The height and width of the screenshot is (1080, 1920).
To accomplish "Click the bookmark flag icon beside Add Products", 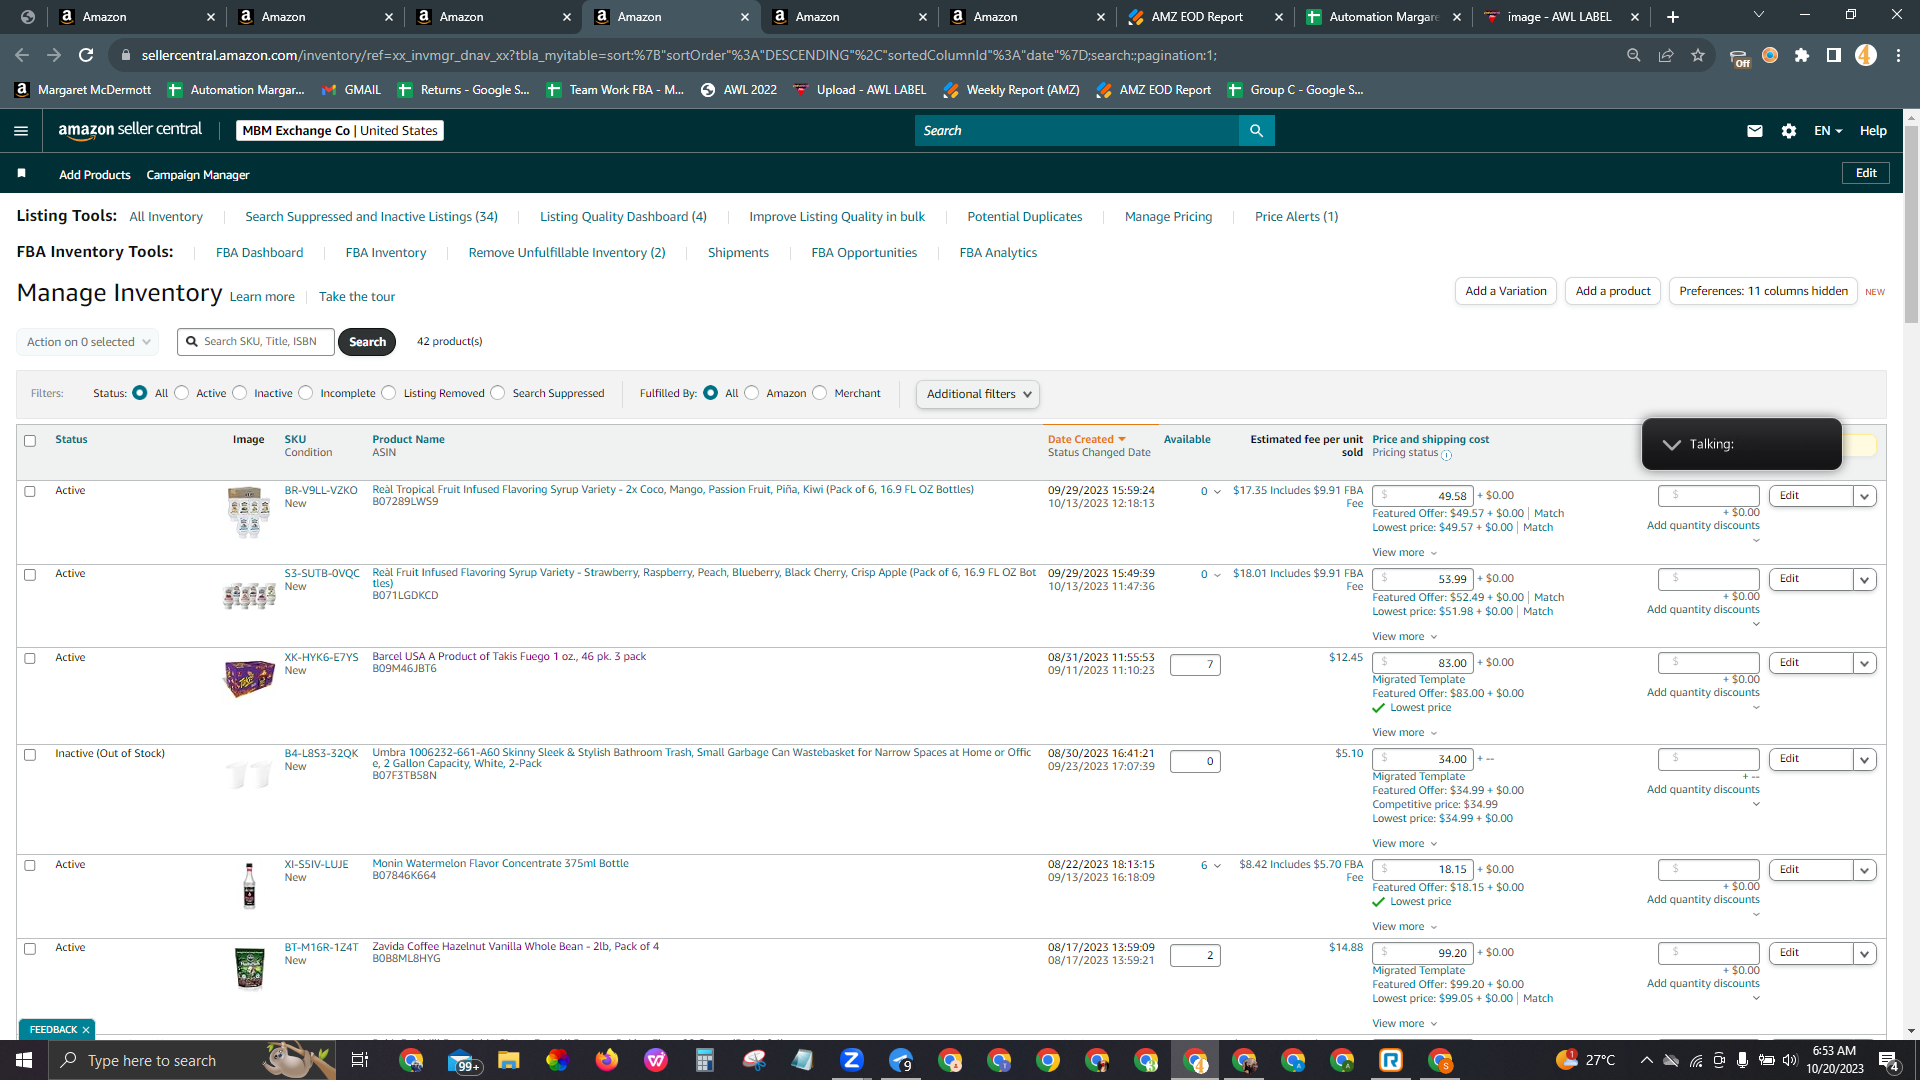I will 22,174.
